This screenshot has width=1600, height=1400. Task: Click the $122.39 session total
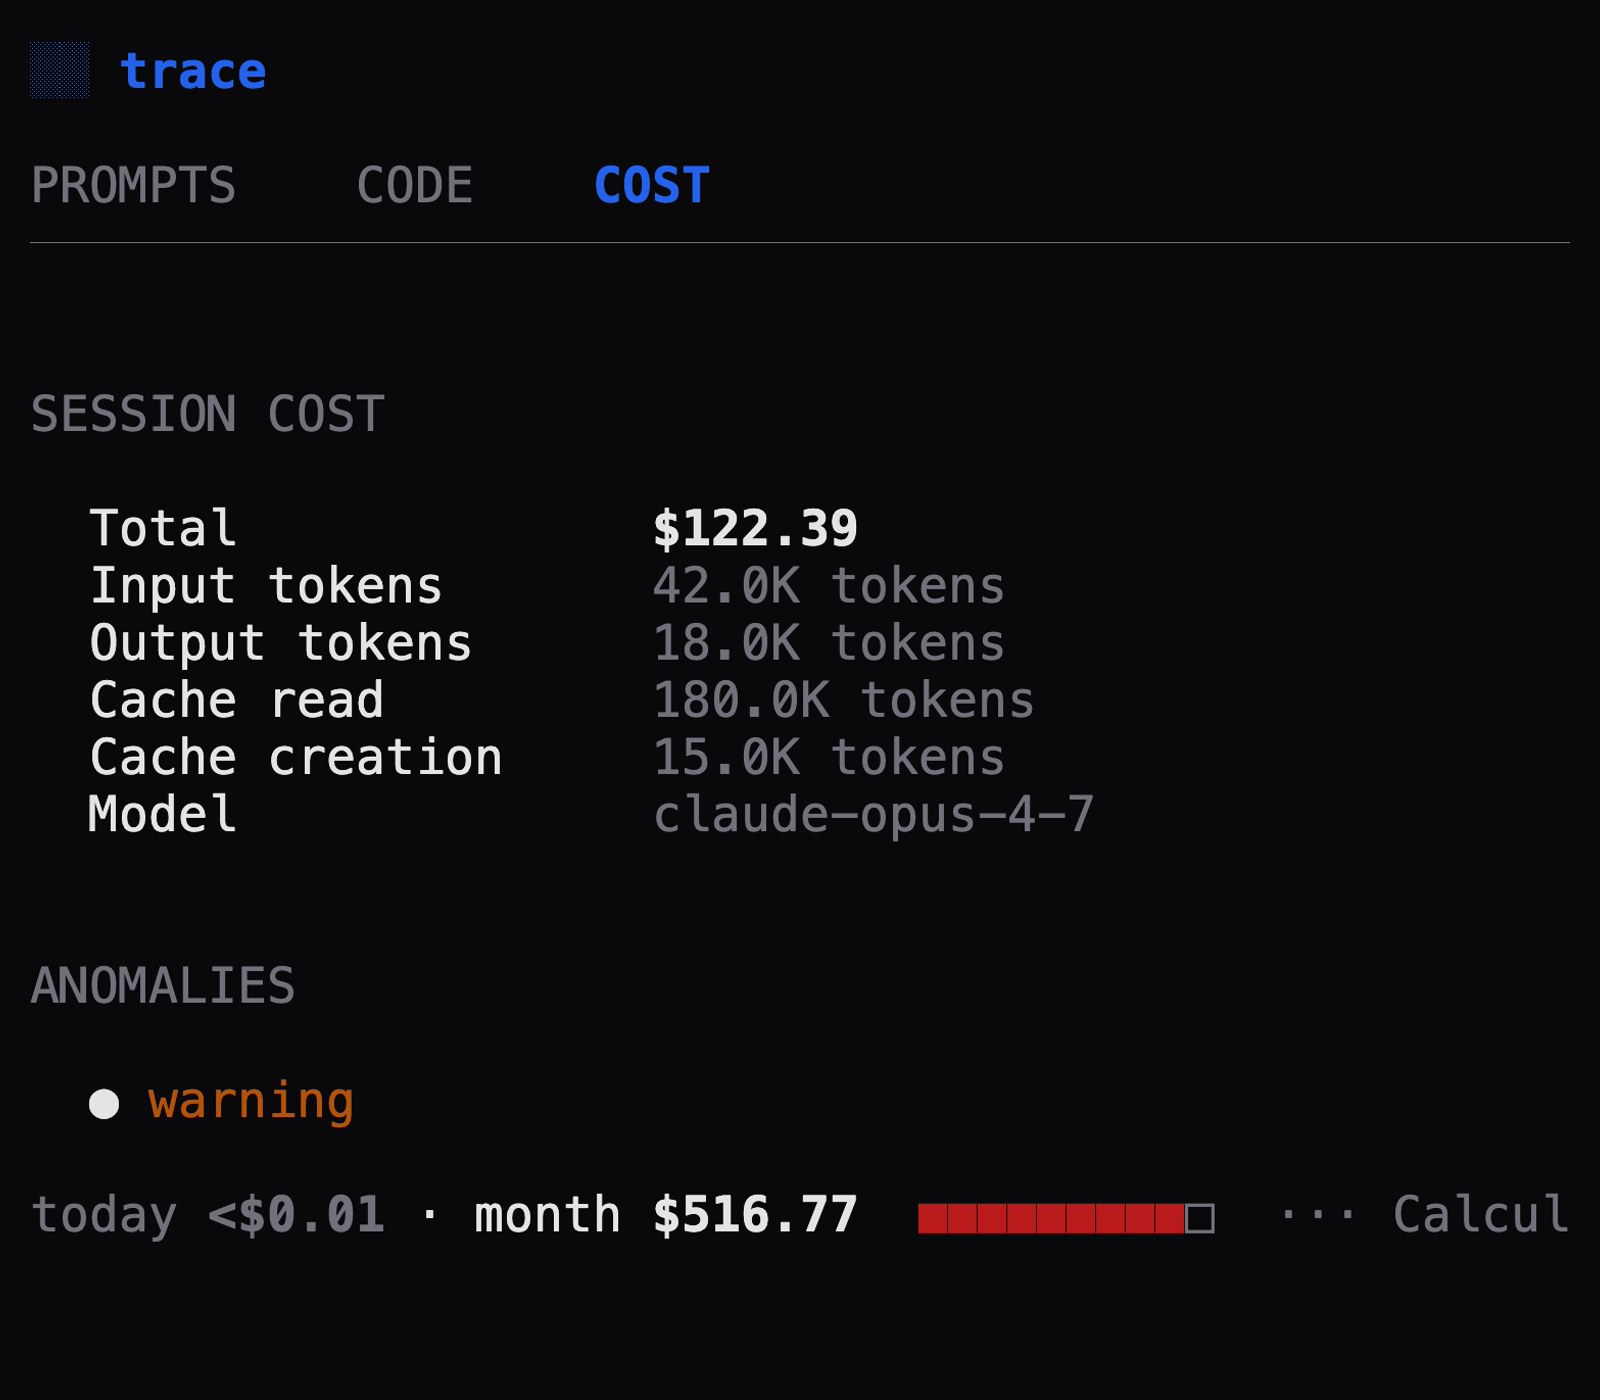[x=755, y=528]
